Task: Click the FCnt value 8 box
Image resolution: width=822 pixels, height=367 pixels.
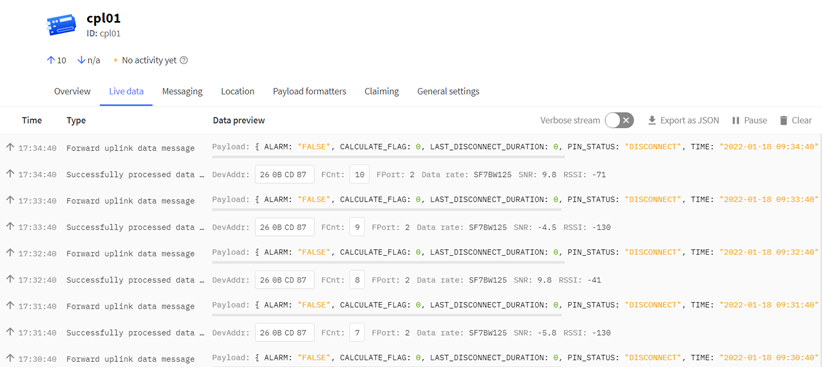Action: (357, 279)
